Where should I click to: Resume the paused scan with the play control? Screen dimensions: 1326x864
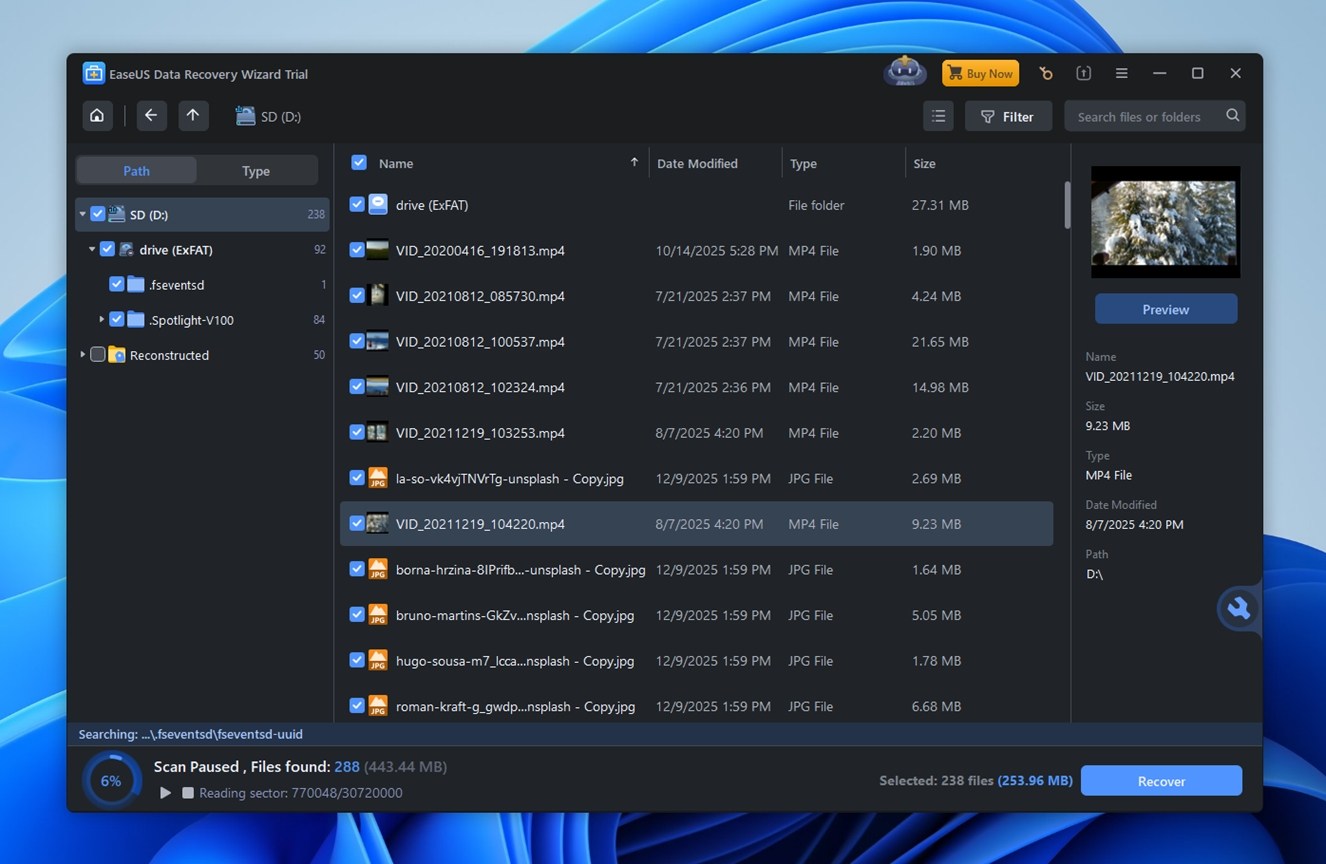click(165, 792)
